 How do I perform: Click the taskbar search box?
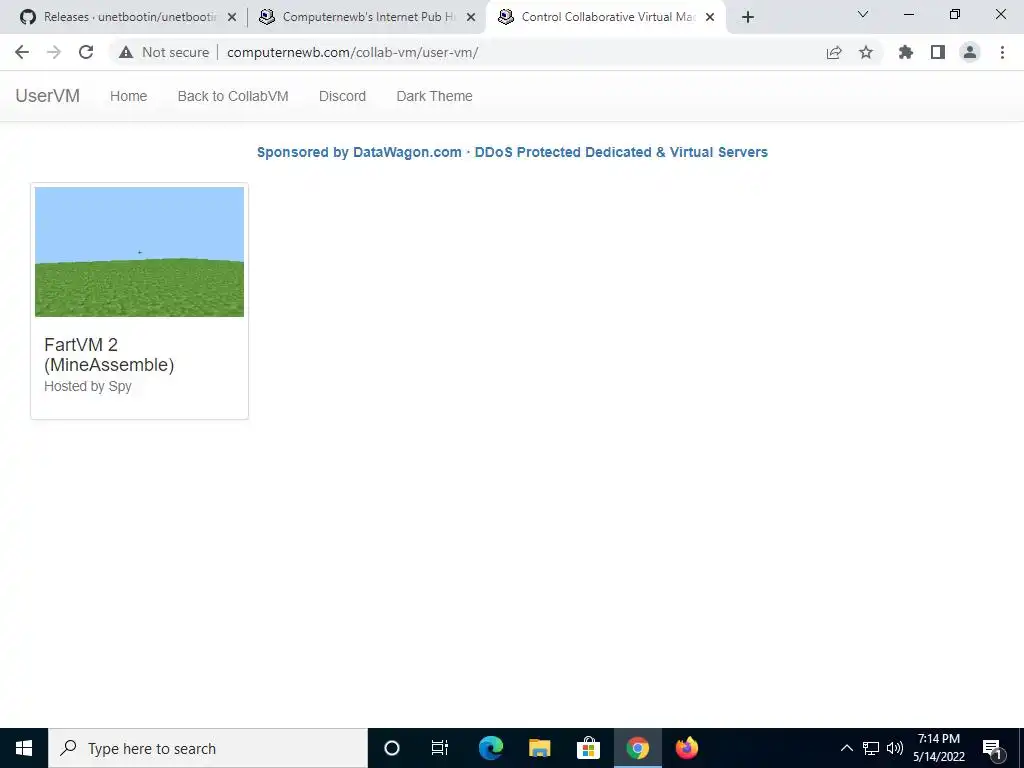point(208,748)
